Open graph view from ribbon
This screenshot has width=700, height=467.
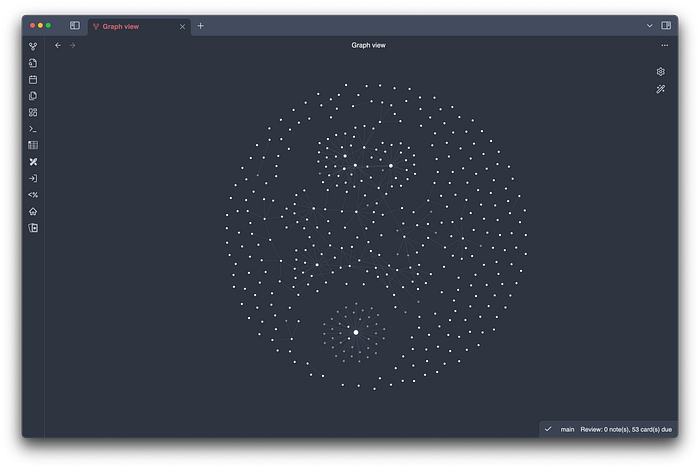33,46
